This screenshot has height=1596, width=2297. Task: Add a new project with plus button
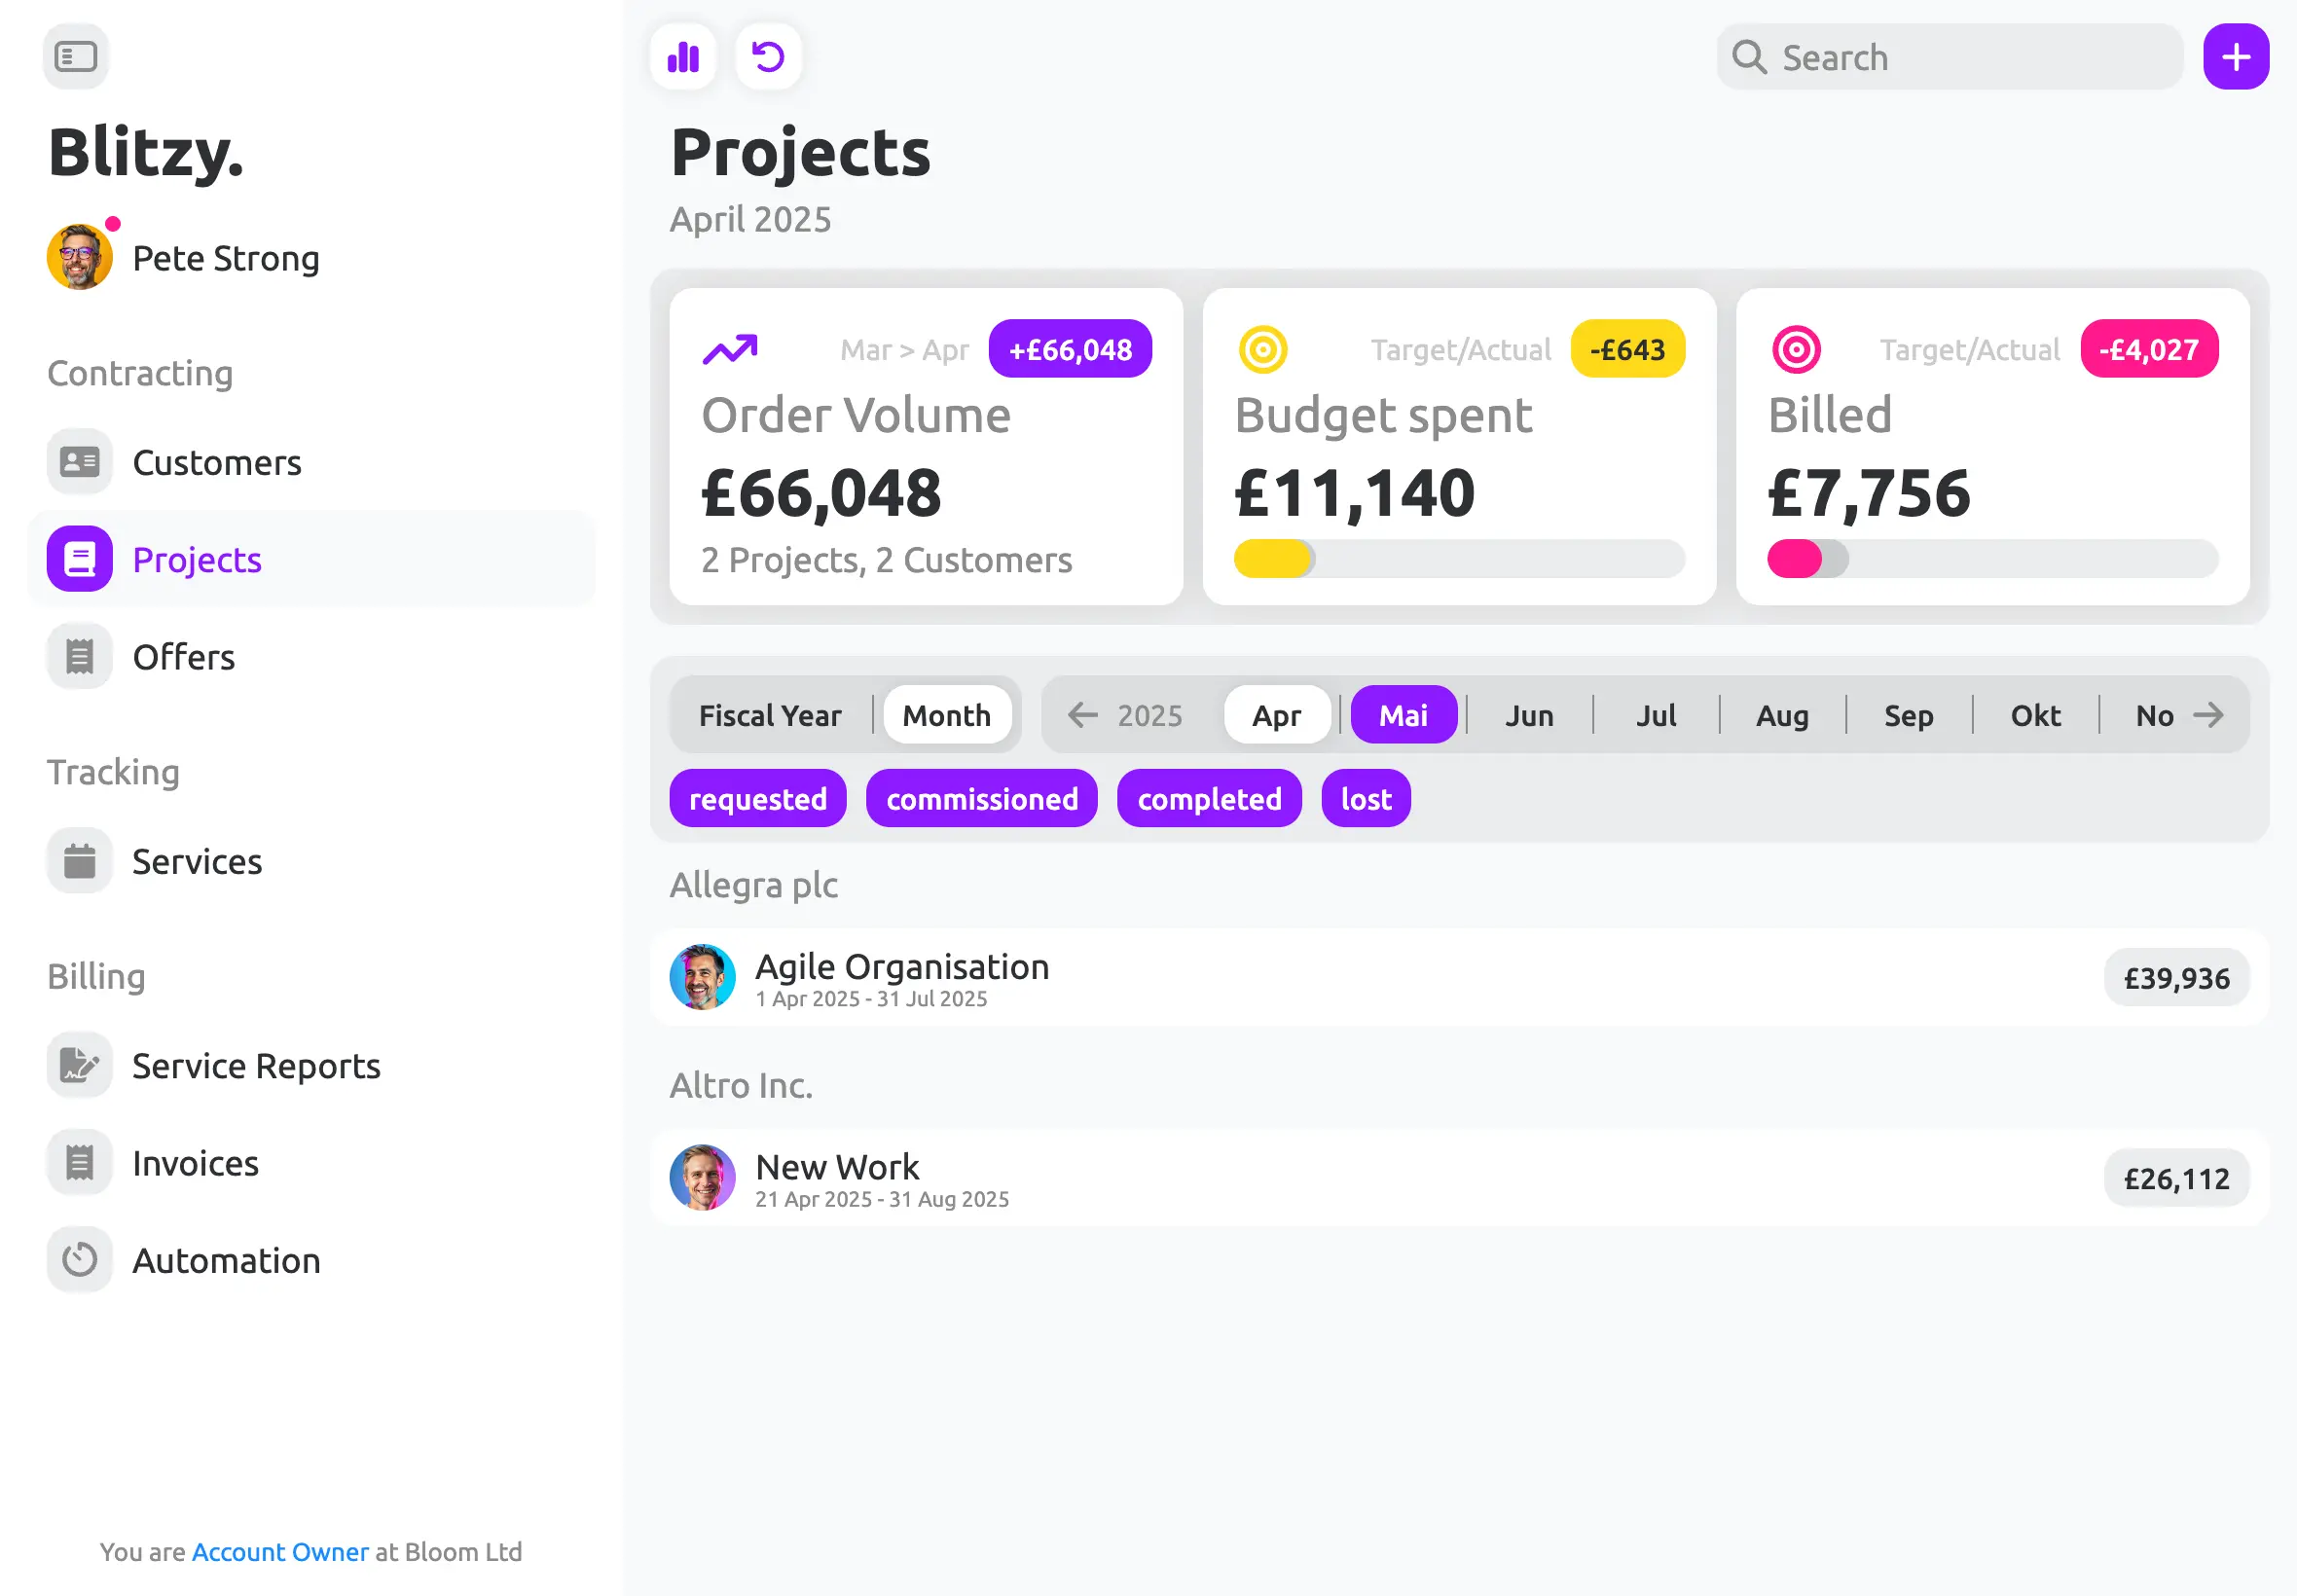[x=2236, y=56]
